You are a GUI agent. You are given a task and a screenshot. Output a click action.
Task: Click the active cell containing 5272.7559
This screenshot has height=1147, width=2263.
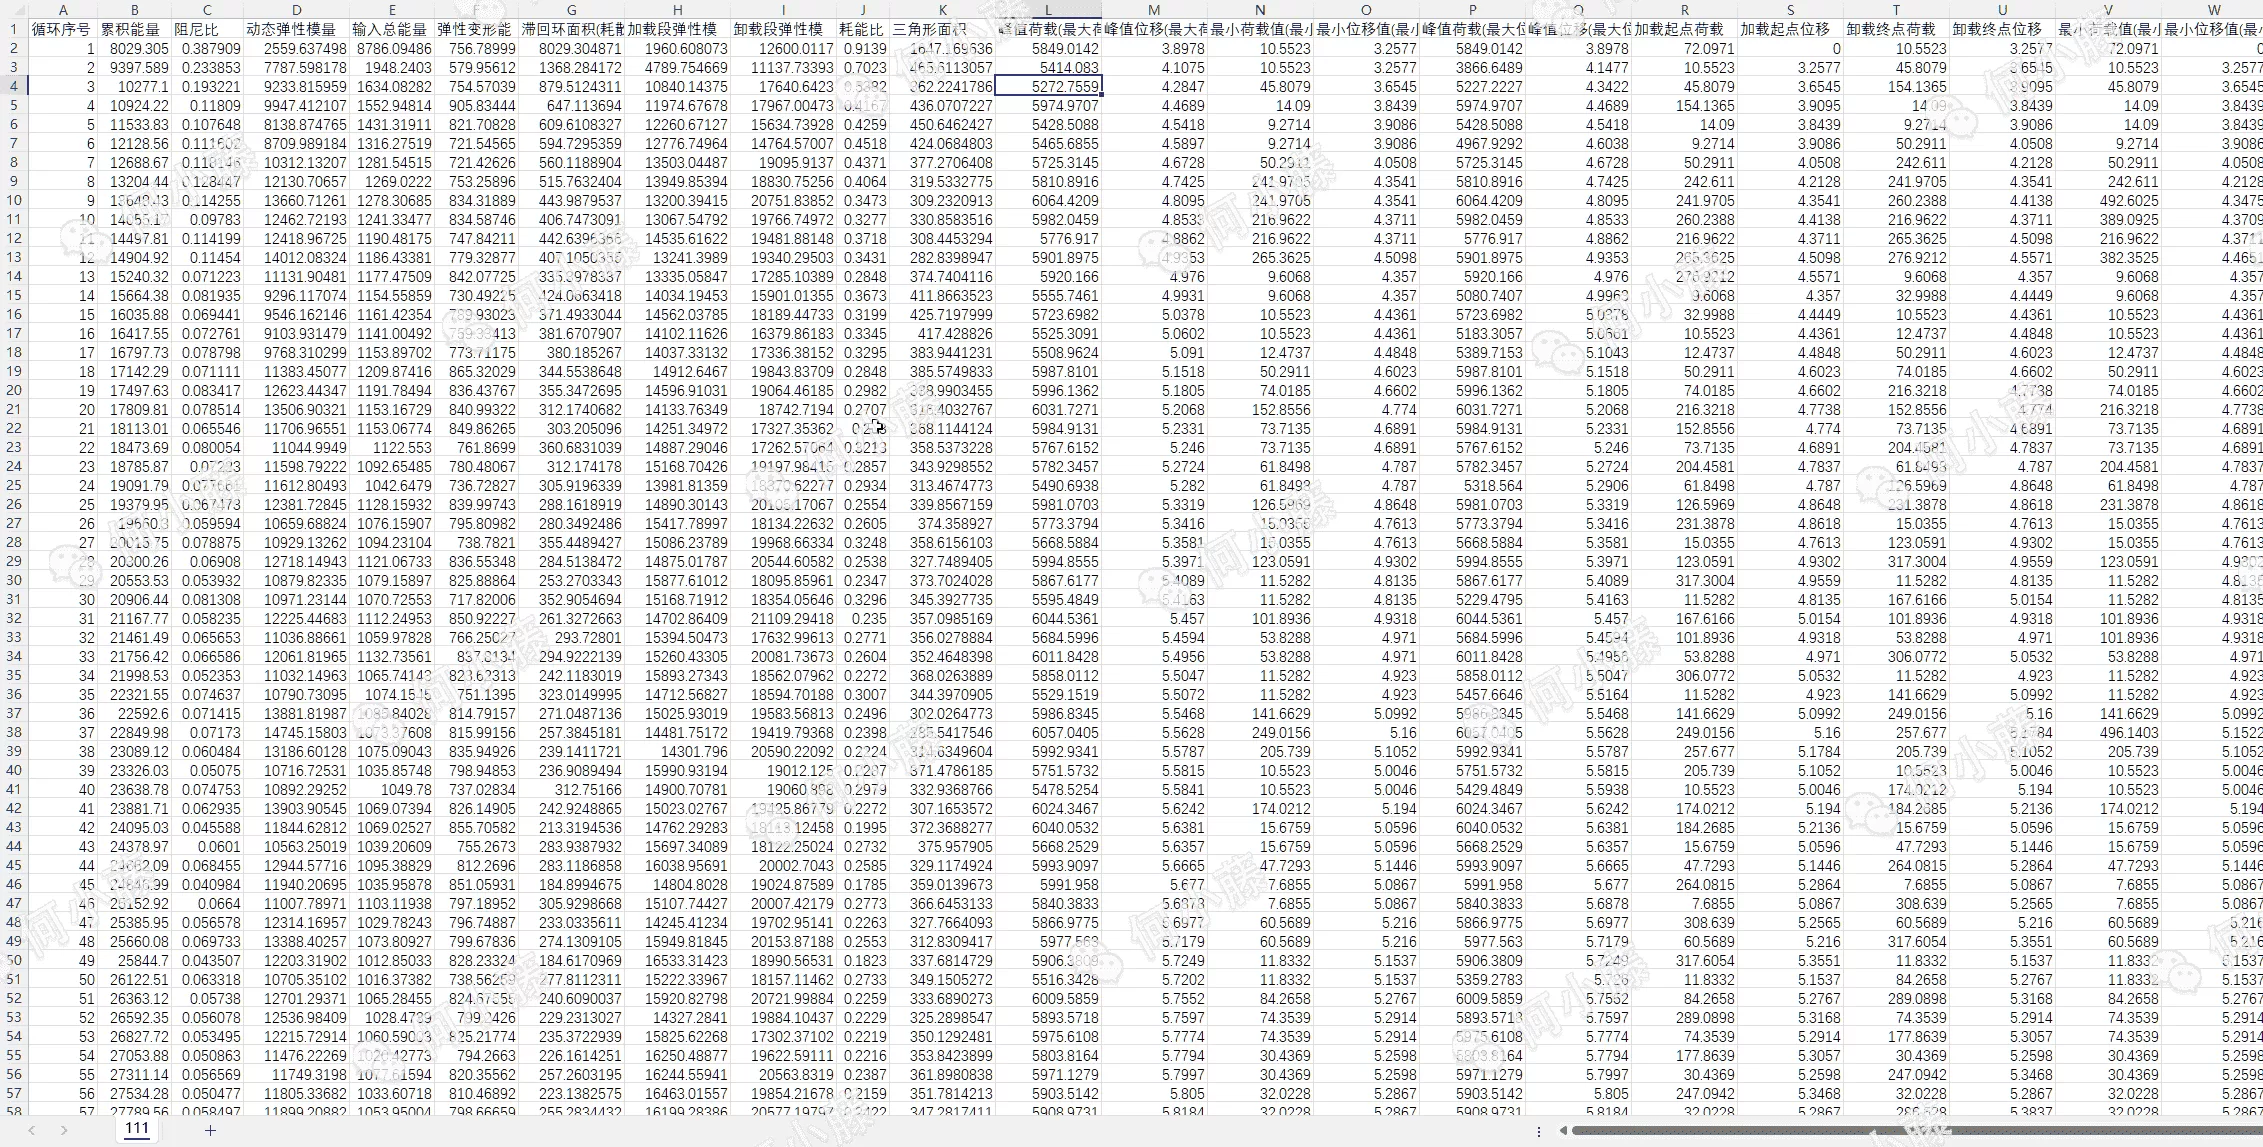click(1048, 86)
